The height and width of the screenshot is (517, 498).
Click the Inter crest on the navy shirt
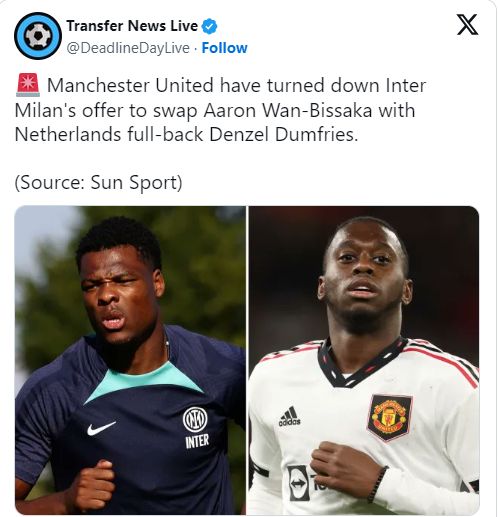(x=195, y=419)
